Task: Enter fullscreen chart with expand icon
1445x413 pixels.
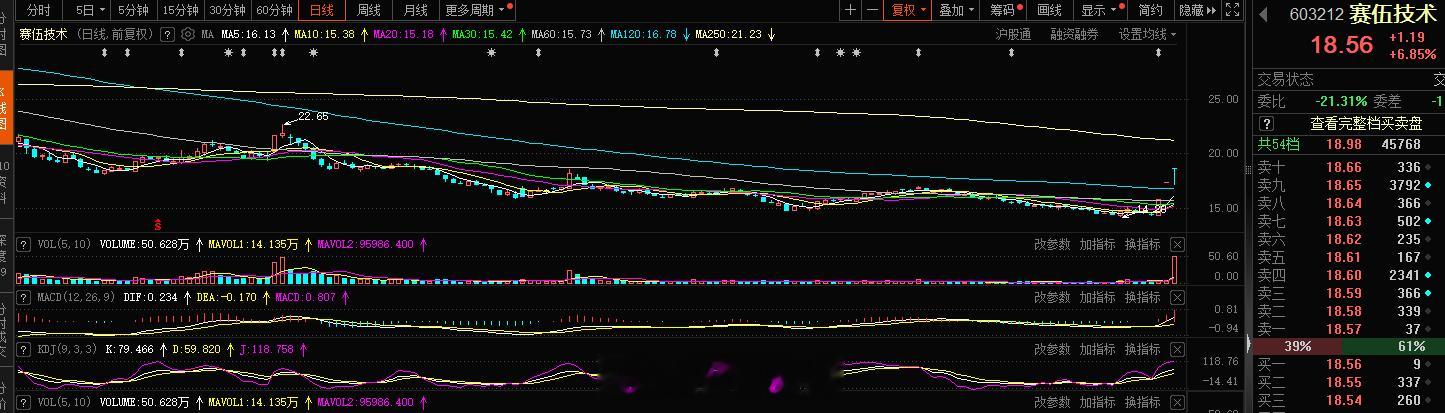Action: 1233,10
